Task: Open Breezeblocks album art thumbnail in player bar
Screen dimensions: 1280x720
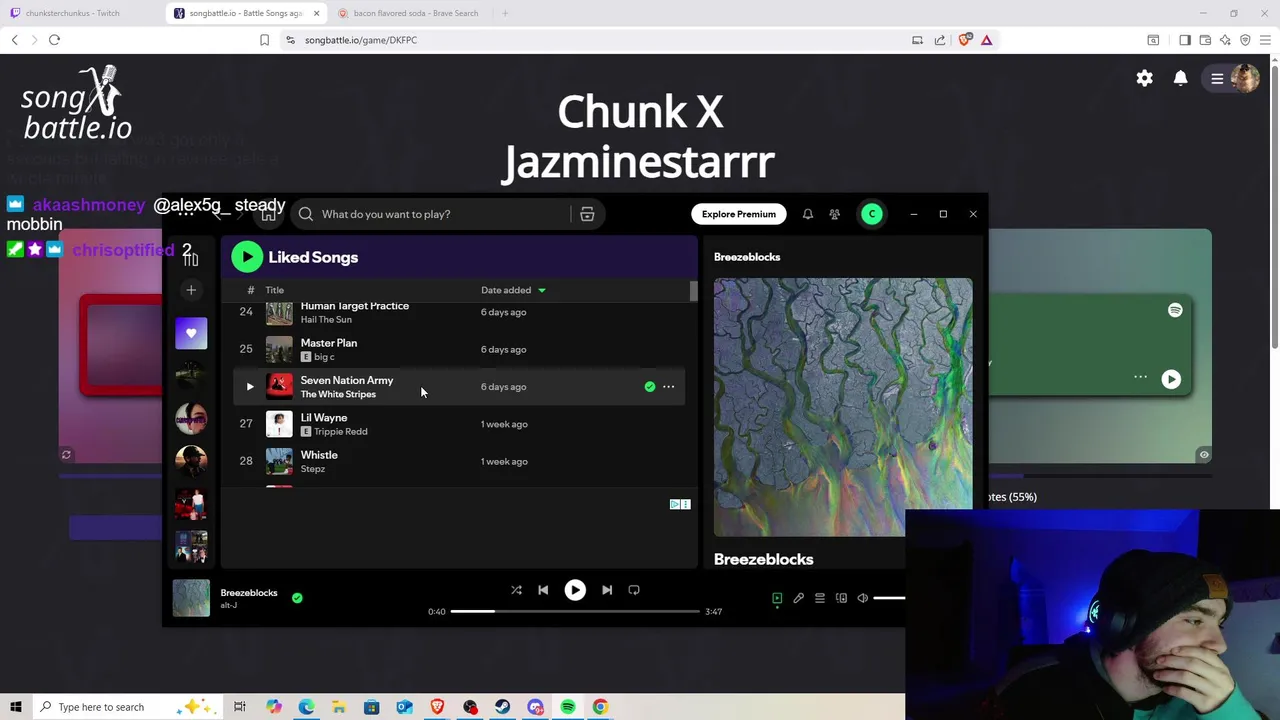Action: (191, 598)
